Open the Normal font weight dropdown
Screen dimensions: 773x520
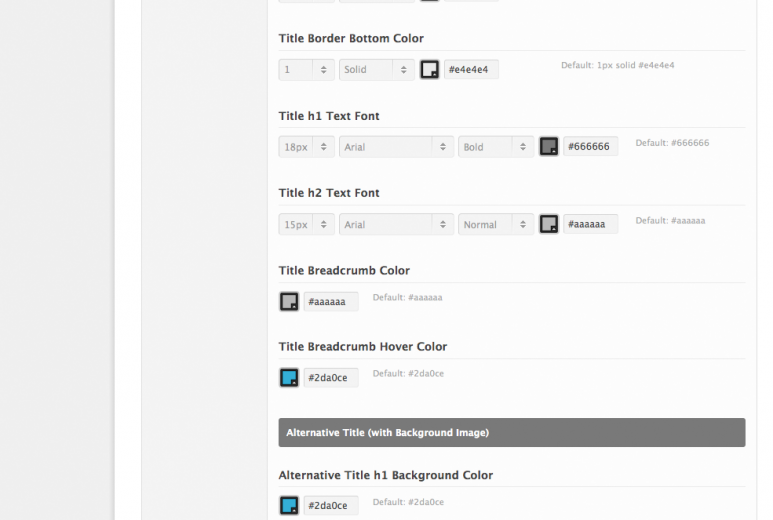(496, 224)
